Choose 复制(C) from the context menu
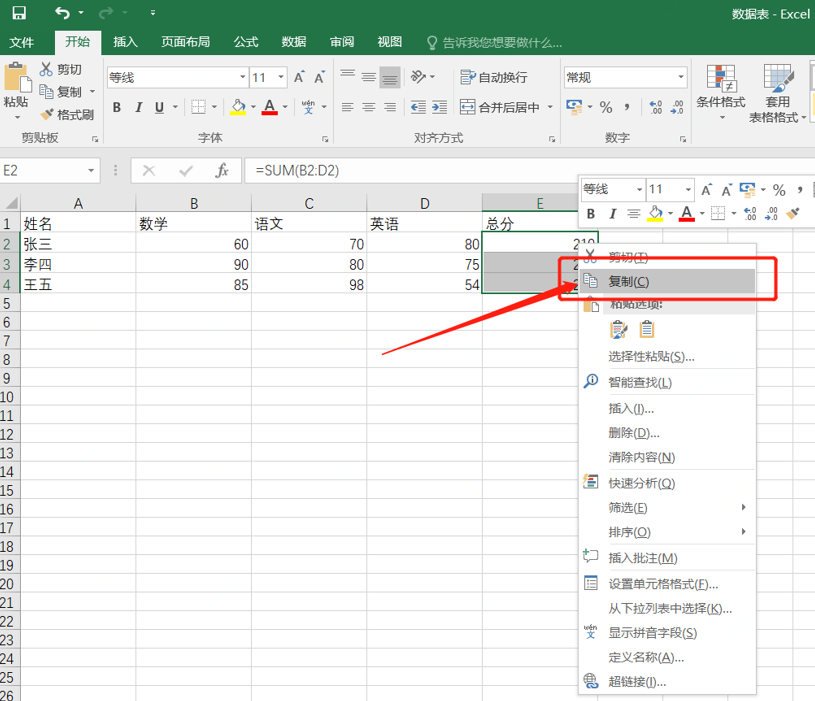The image size is (815, 701). tap(667, 282)
